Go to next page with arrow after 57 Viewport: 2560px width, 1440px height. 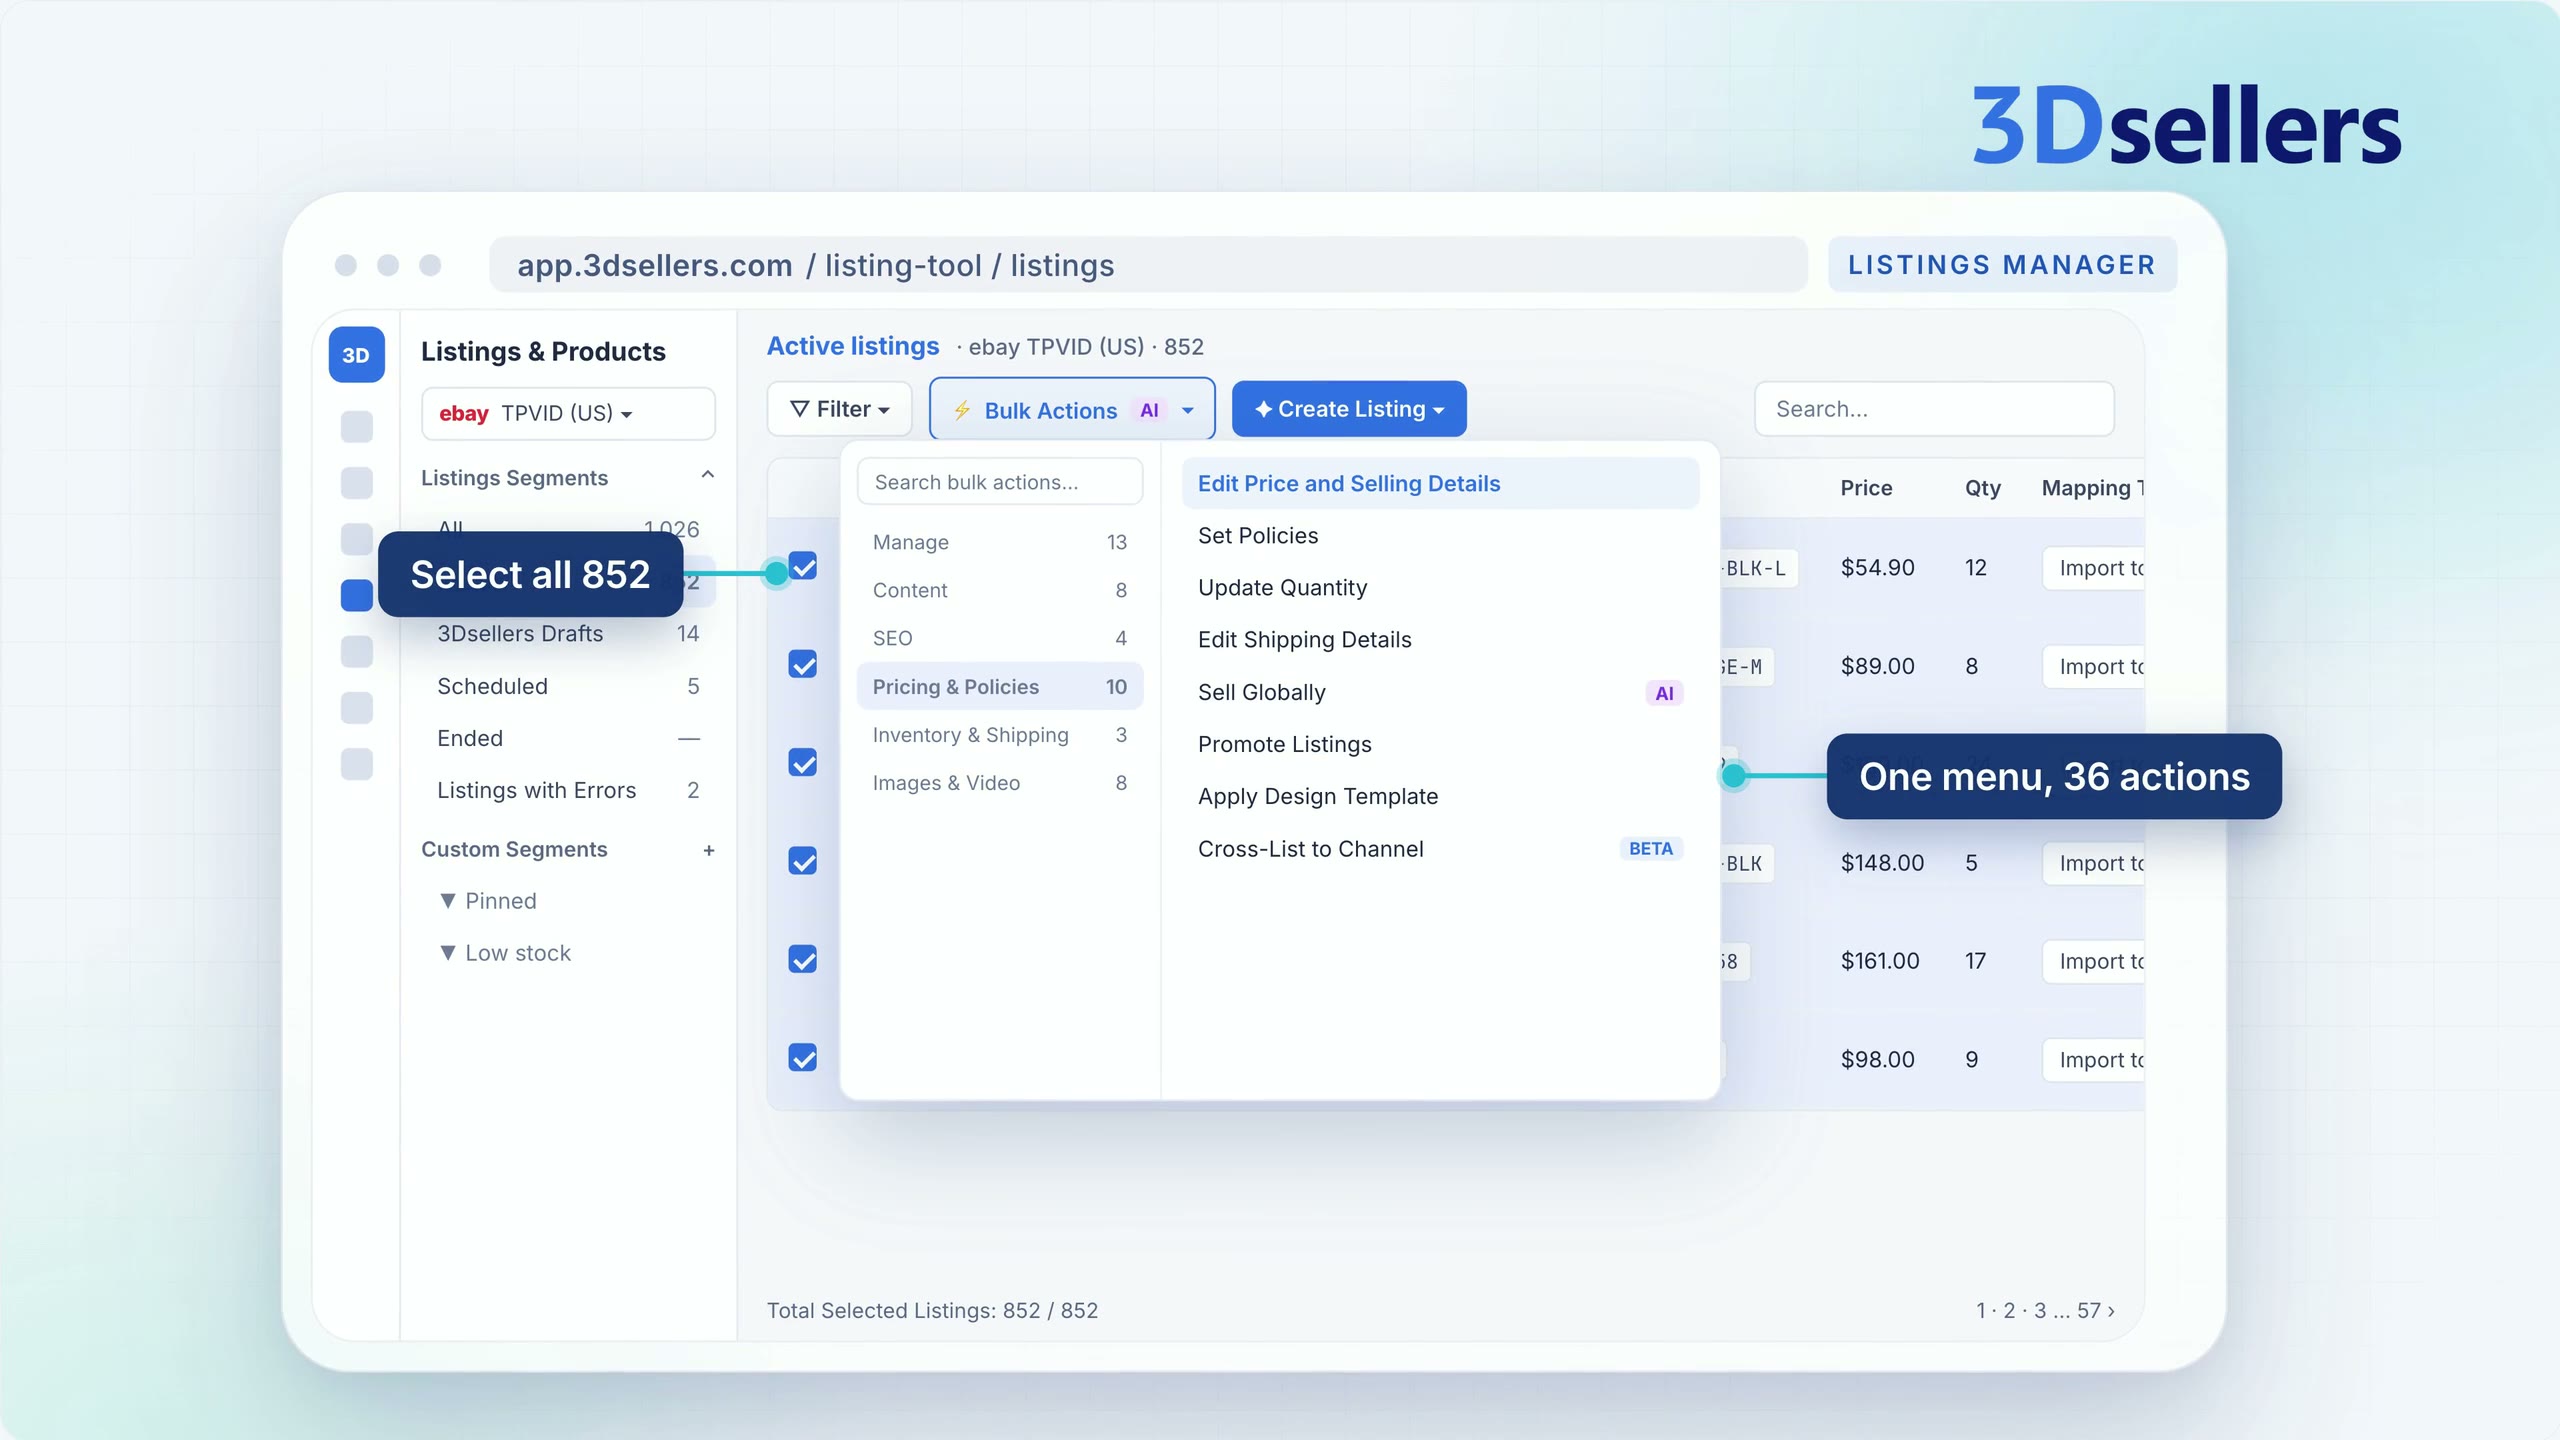(x=2111, y=1310)
